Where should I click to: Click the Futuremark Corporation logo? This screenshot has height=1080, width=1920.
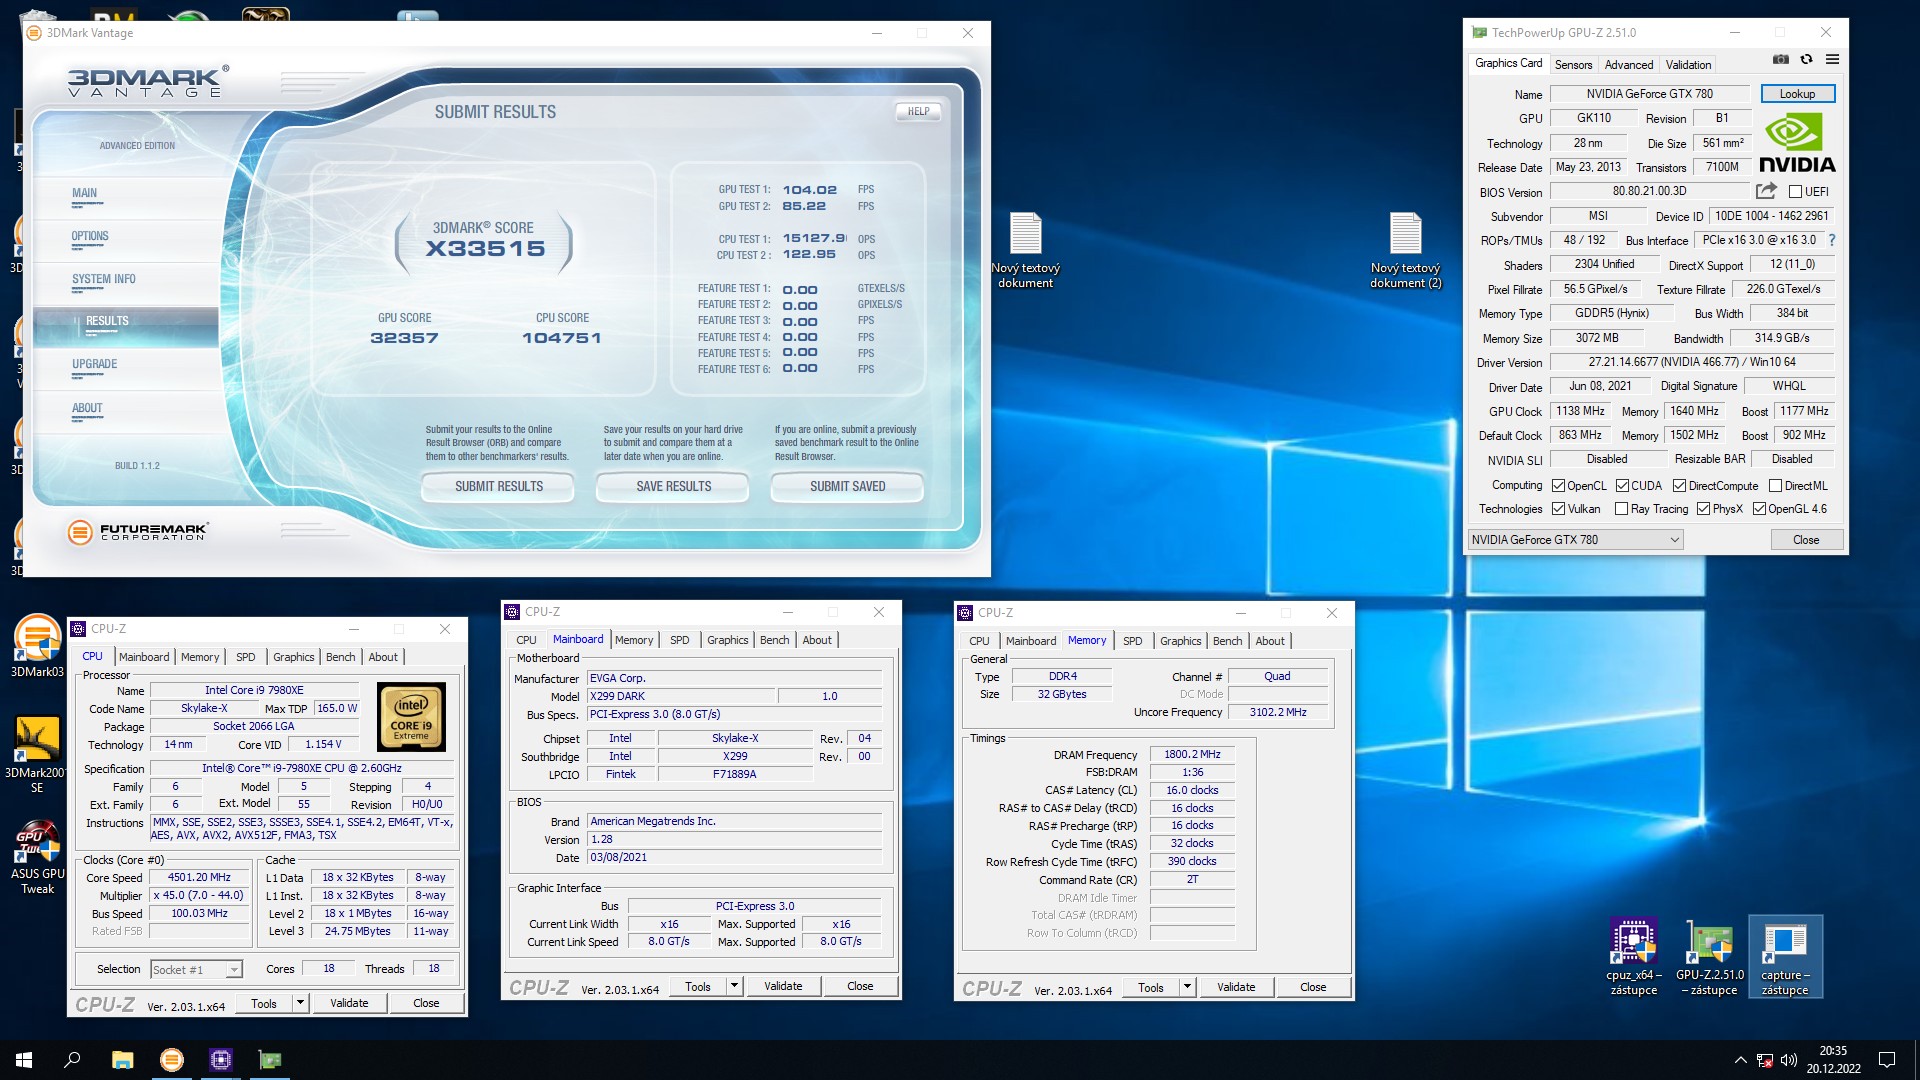coord(137,532)
